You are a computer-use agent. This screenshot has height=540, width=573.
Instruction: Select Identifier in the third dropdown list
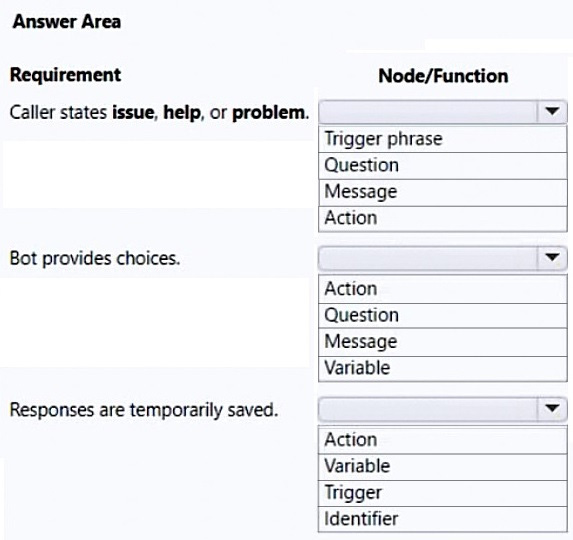[443, 519]
